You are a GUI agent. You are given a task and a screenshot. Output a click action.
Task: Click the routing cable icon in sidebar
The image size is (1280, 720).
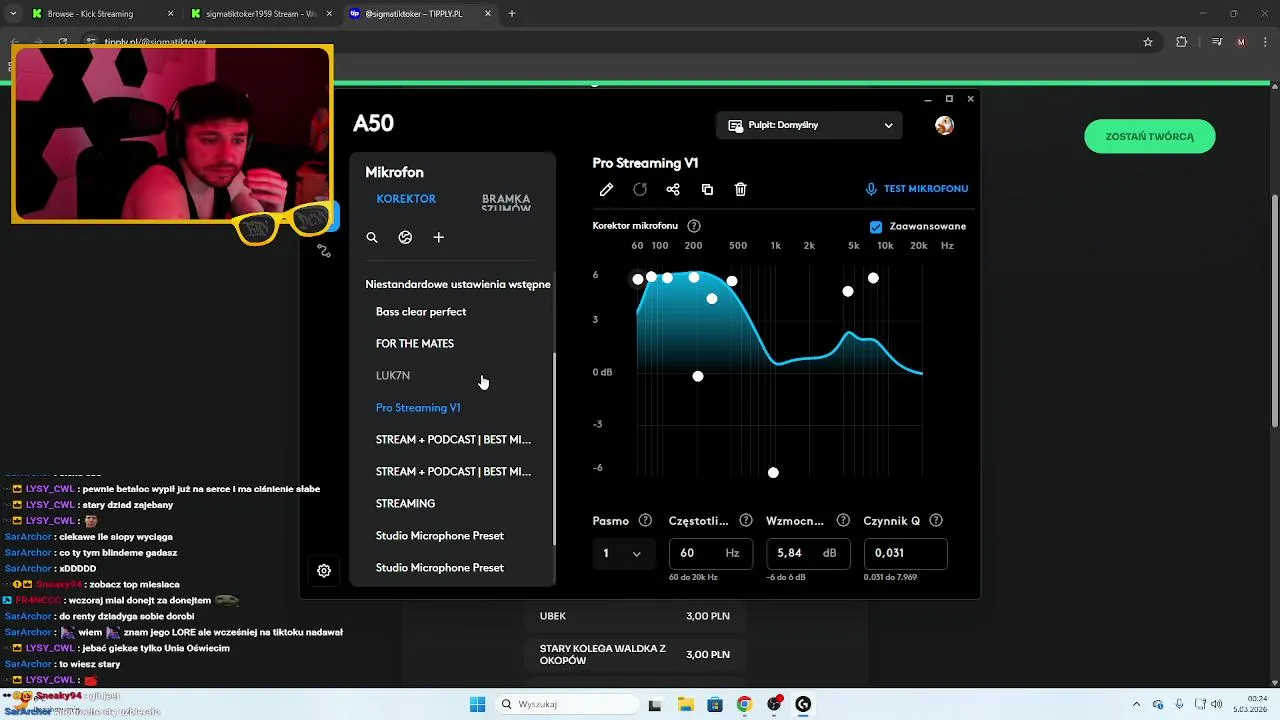pyautogui.click(x=324, y=251)
